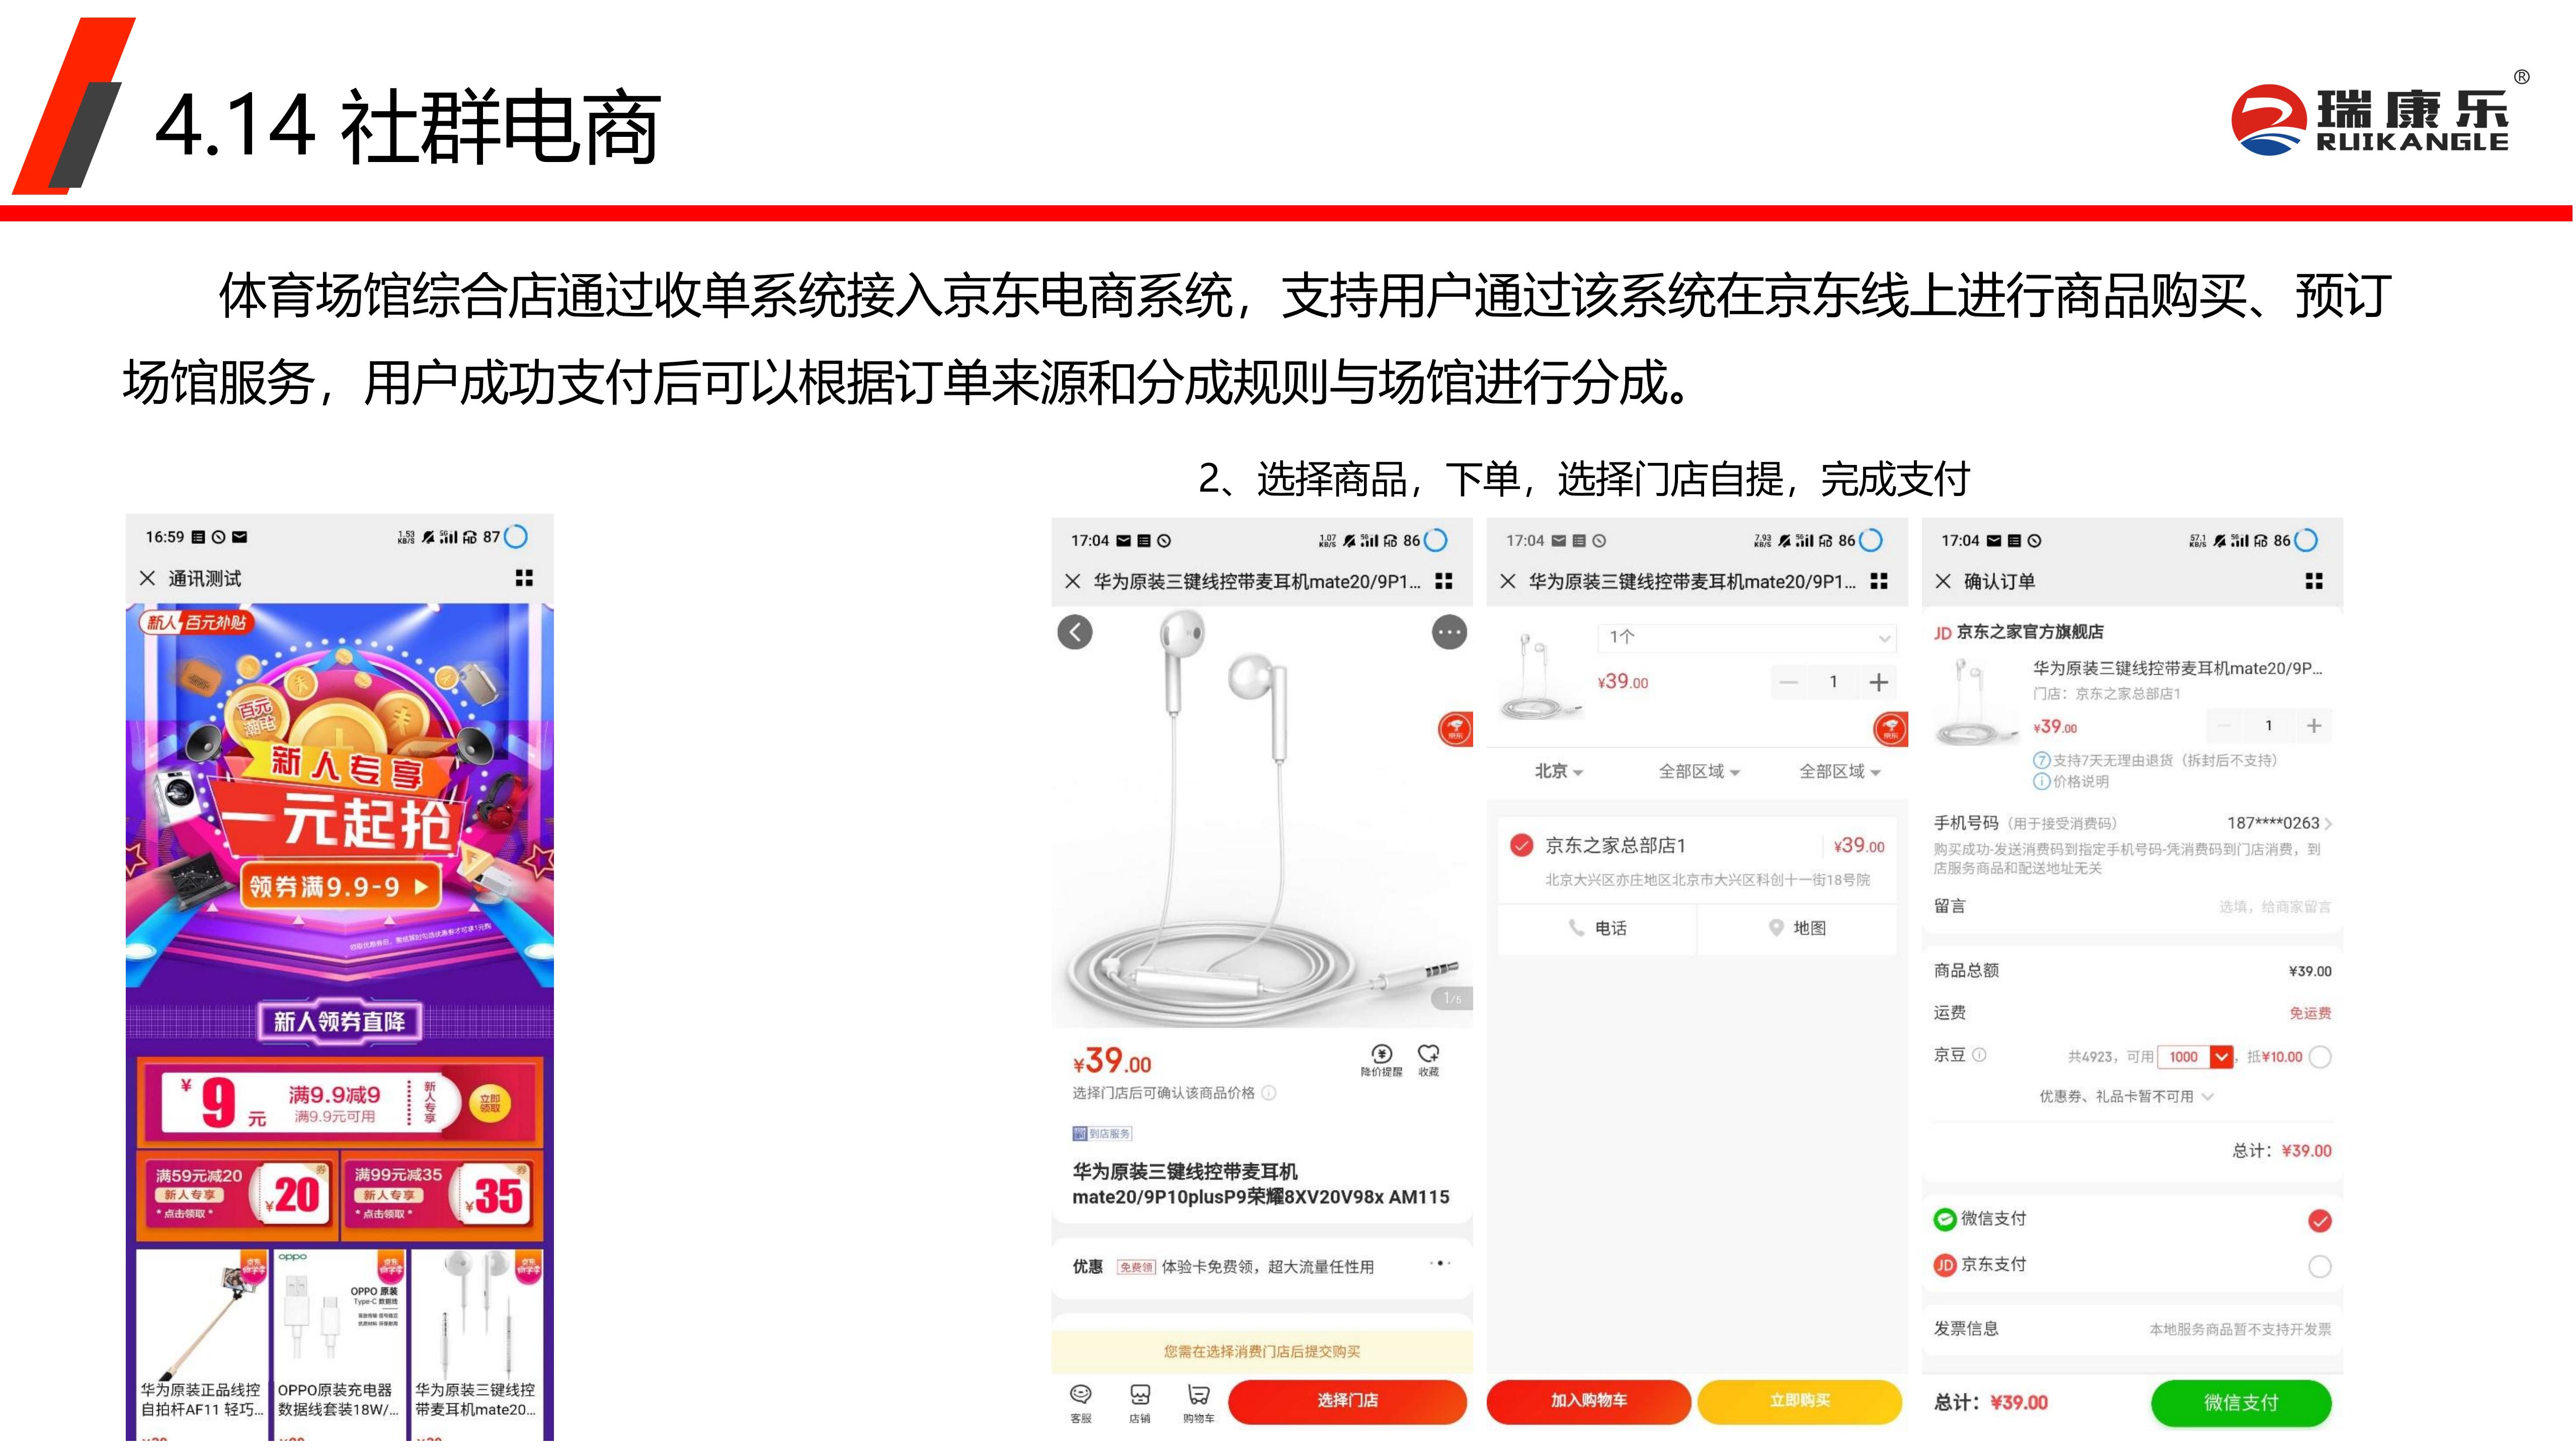Expand the 北京 city dropdown
The image size is (2576, 1449).
coord(1559,771)
